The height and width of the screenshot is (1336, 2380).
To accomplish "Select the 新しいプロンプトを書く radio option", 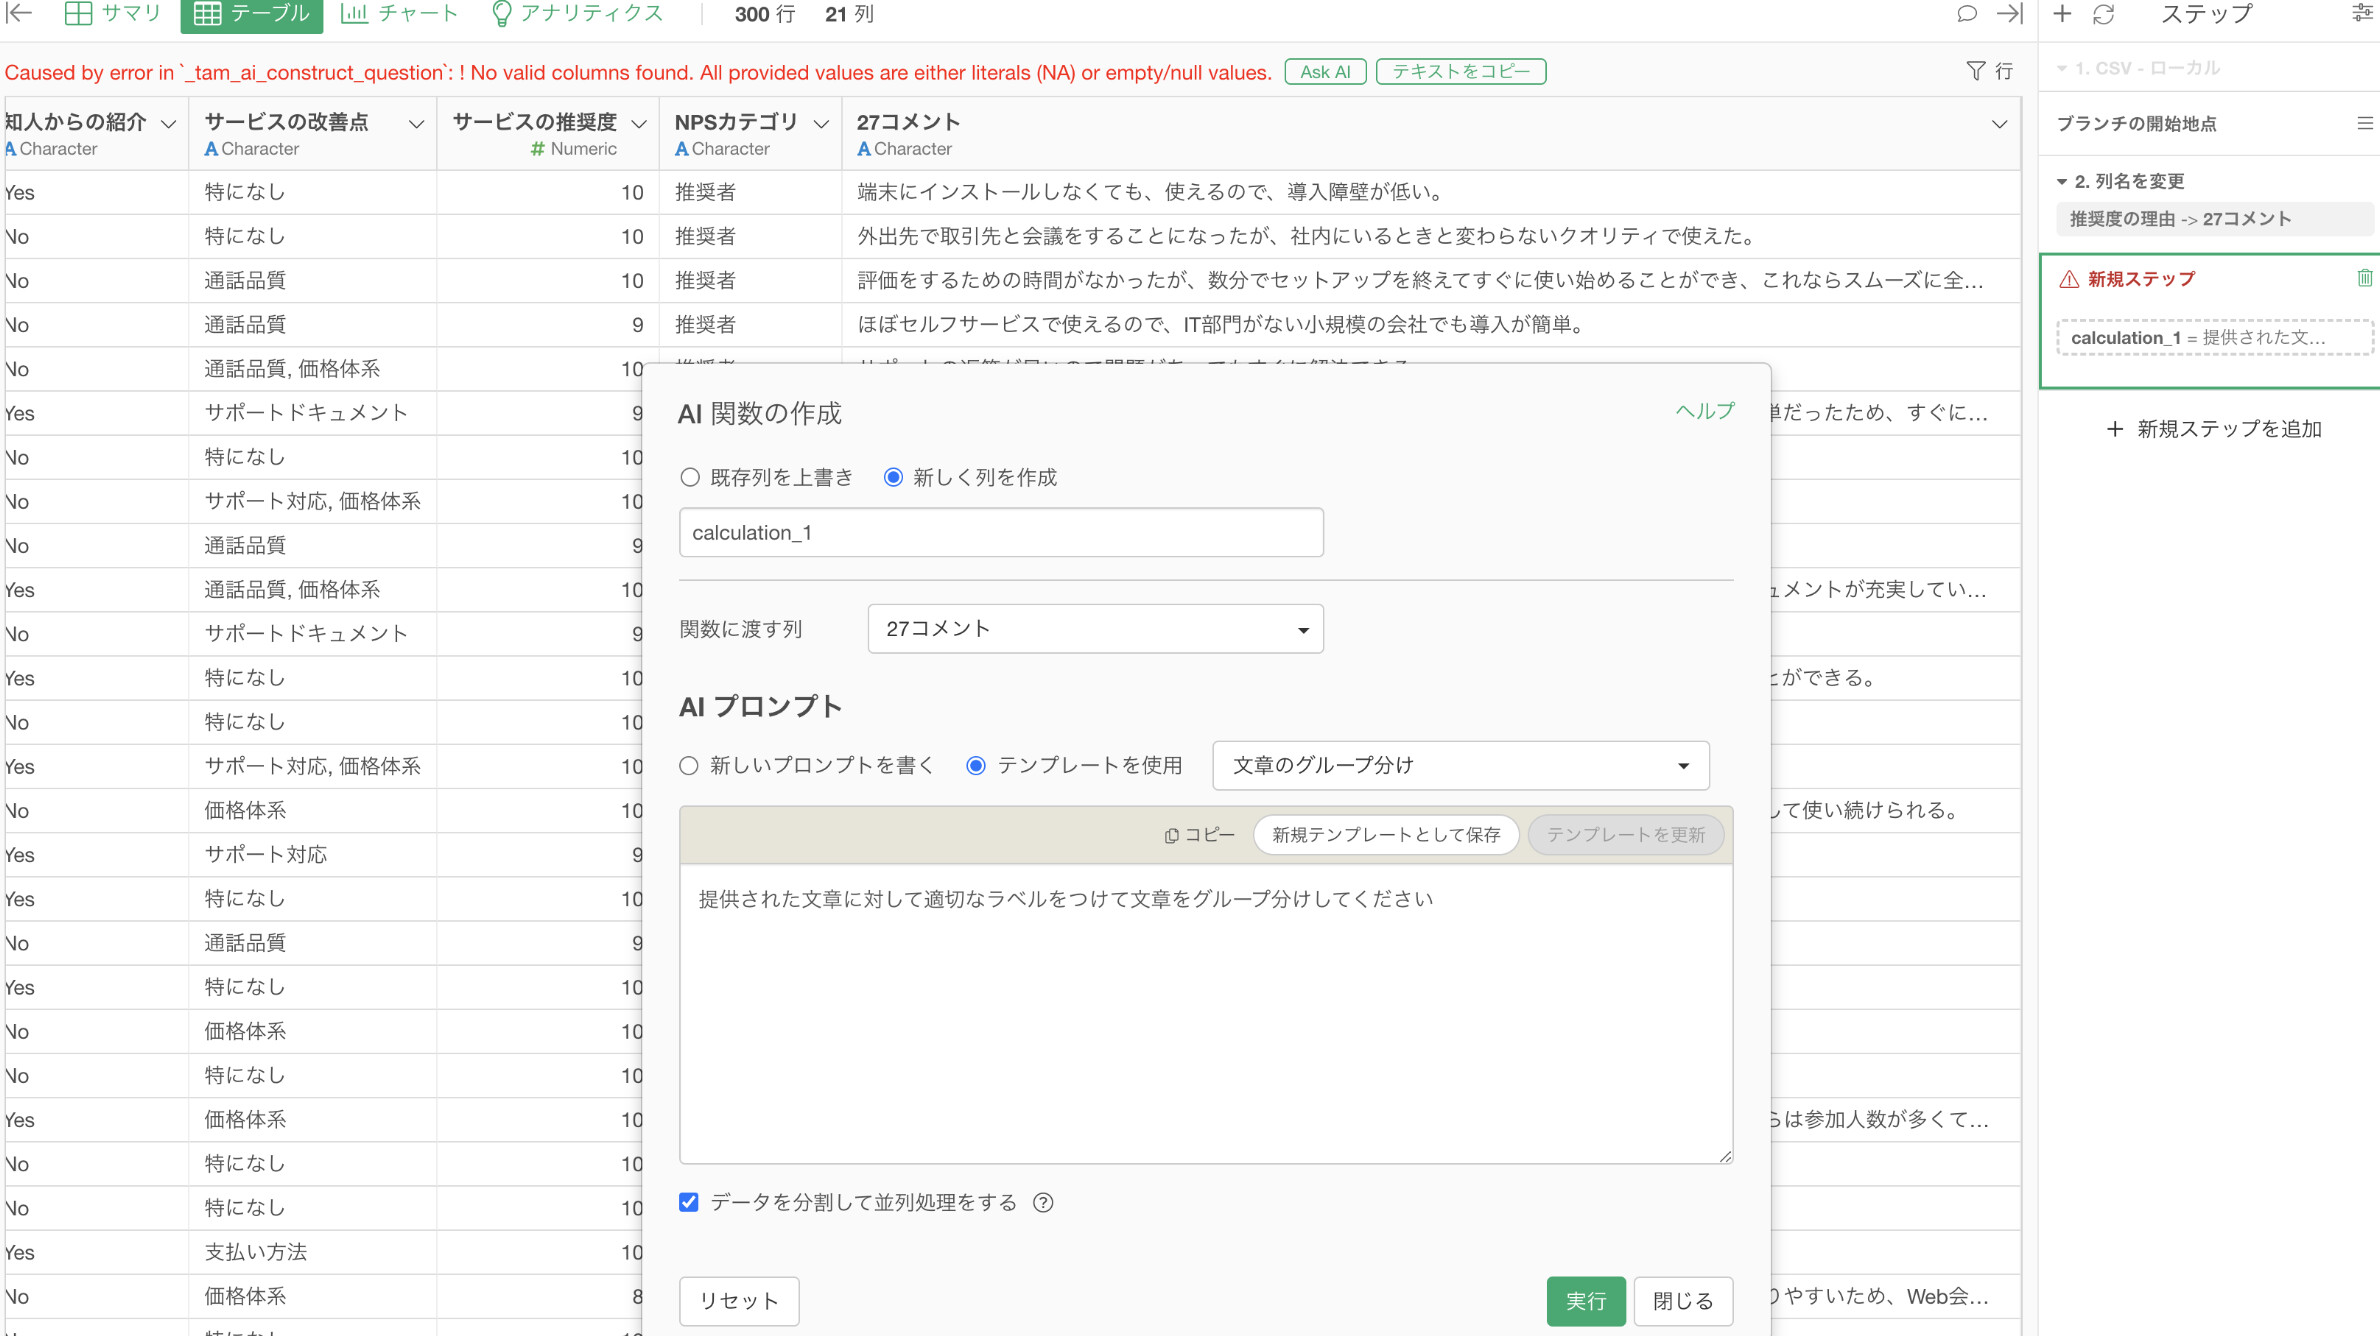I will point(689,765).
